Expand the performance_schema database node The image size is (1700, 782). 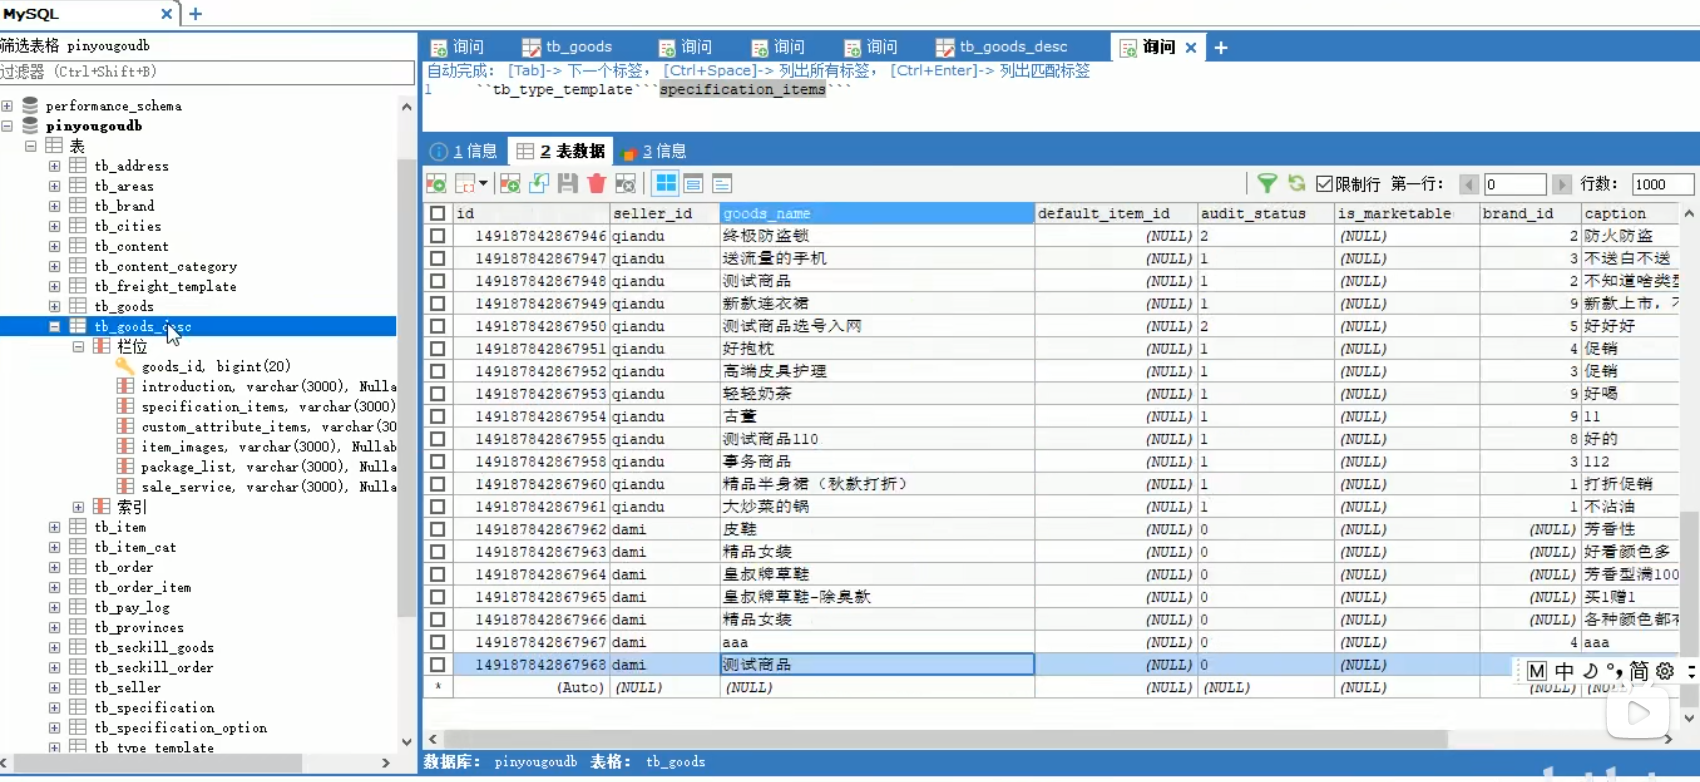point(7,105)
